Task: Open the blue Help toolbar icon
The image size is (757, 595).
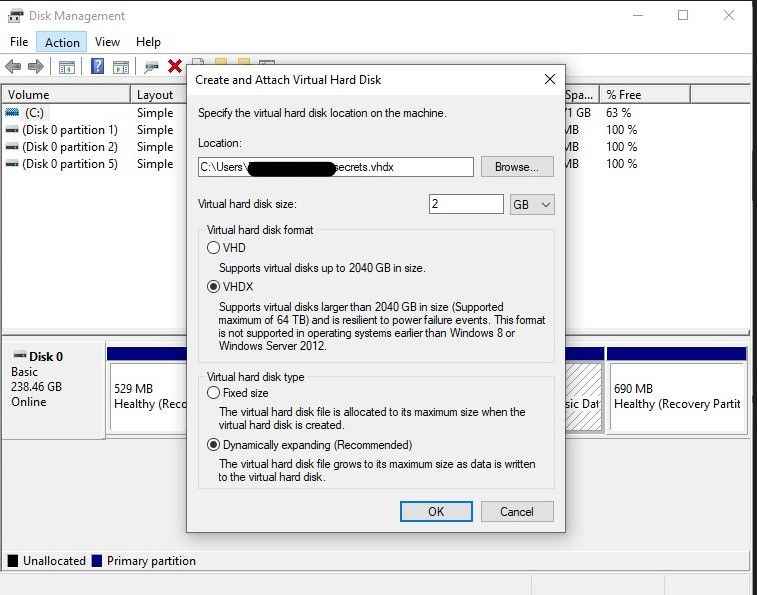Action: [x=98, y=66]
